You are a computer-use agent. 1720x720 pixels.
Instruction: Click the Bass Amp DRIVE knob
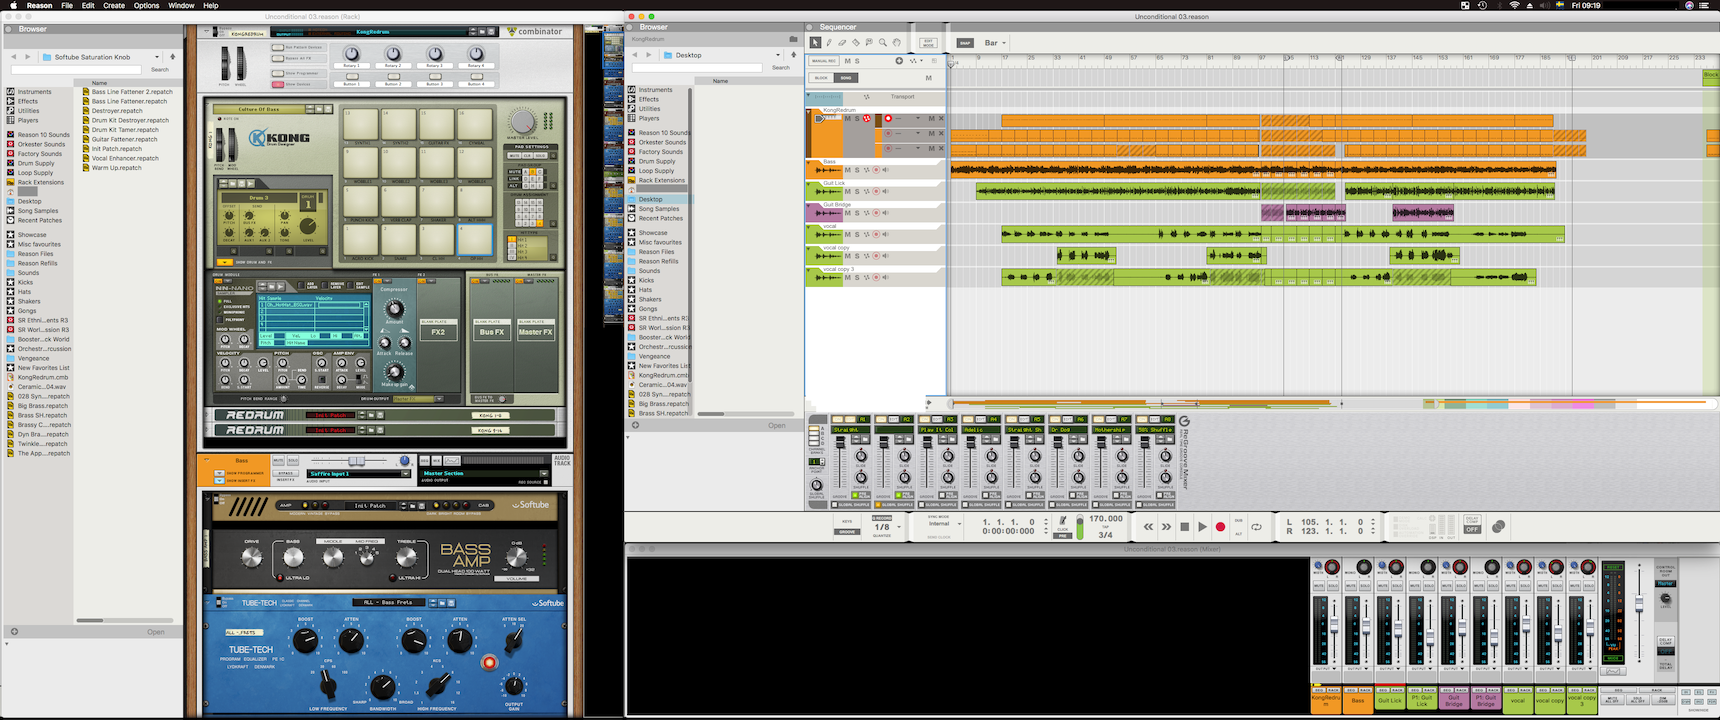pos(252,556)
